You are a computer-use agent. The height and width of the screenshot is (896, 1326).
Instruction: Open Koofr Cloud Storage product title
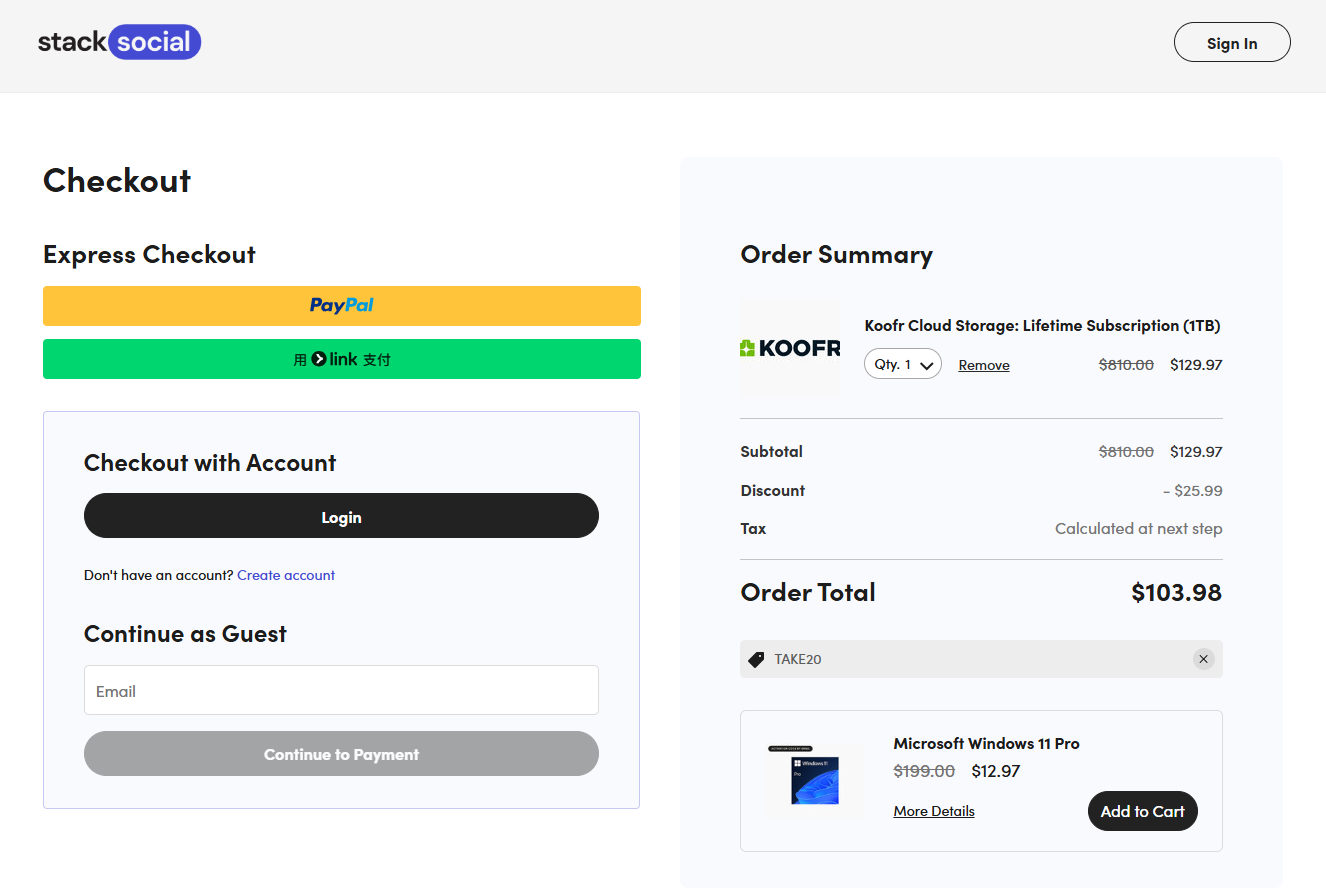(x=1042, y=326)
